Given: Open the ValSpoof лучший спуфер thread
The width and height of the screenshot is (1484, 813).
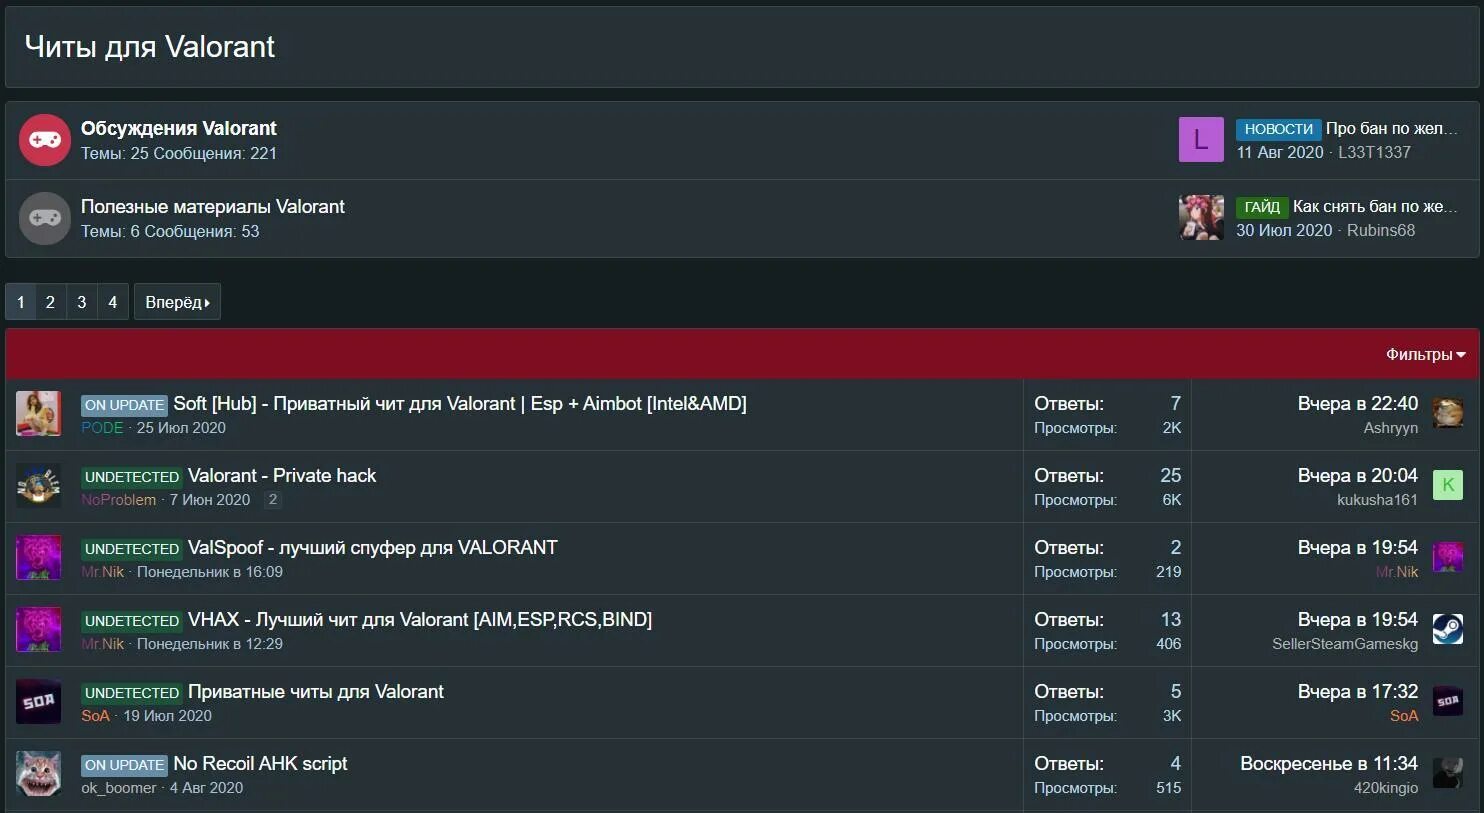Looking at the screenshot, I should 373,547.
